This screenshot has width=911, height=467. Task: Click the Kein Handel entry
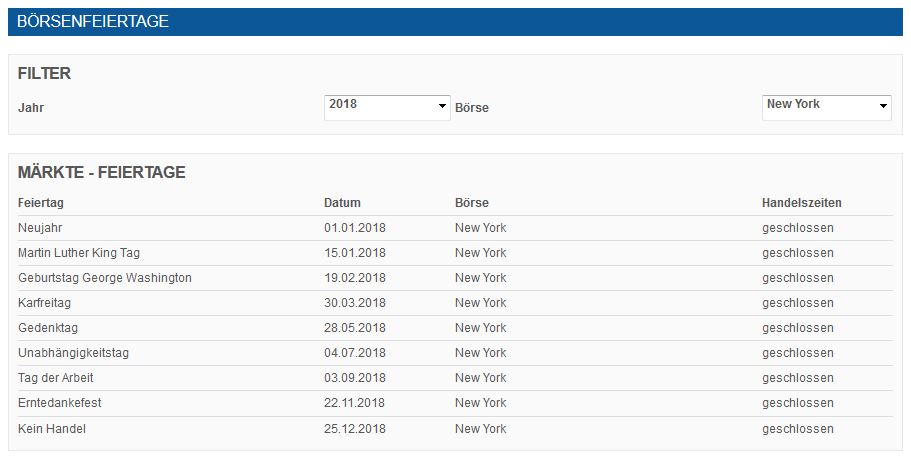[51, 429]
